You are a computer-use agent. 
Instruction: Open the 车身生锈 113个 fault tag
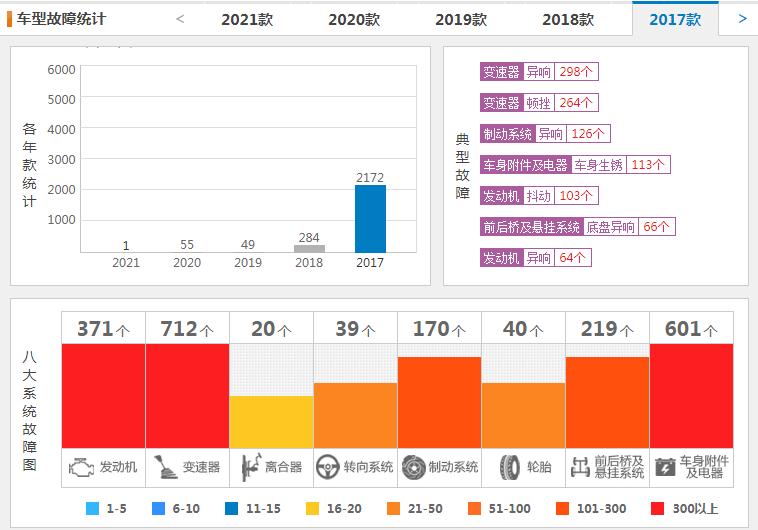pyautogui.click(x=575, y=165)
